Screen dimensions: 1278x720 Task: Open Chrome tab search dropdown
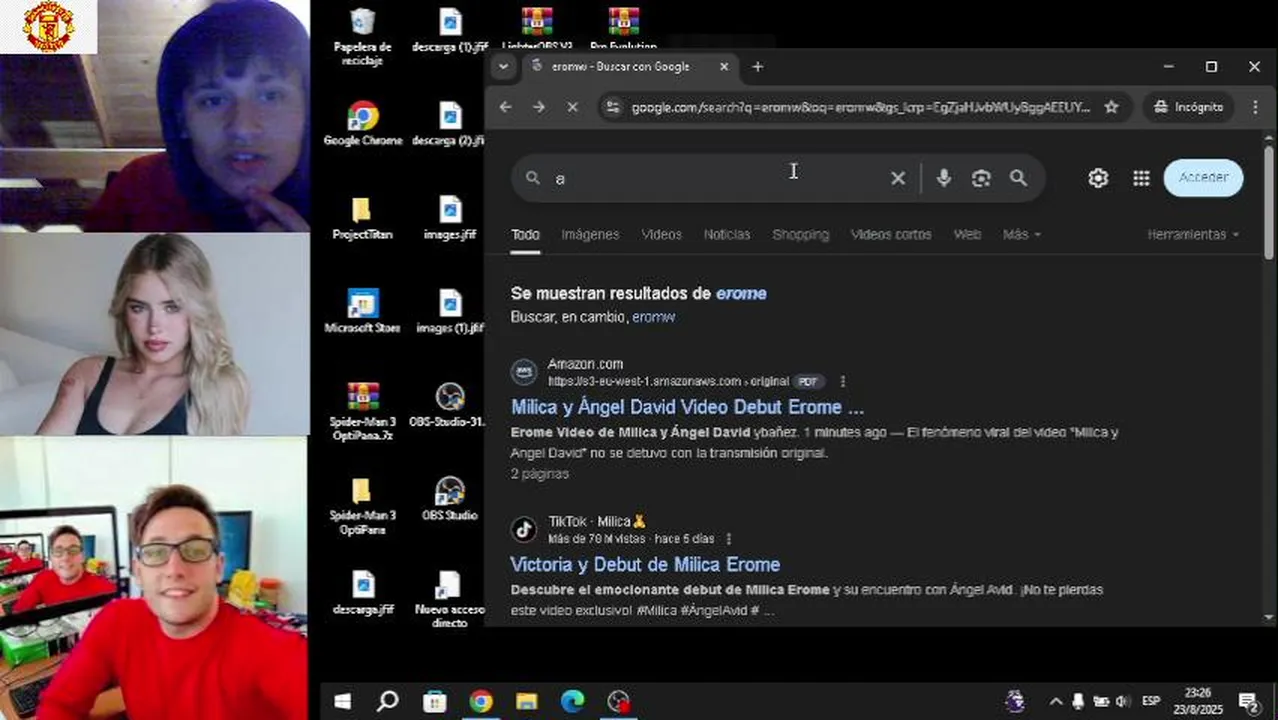point(503,67)
